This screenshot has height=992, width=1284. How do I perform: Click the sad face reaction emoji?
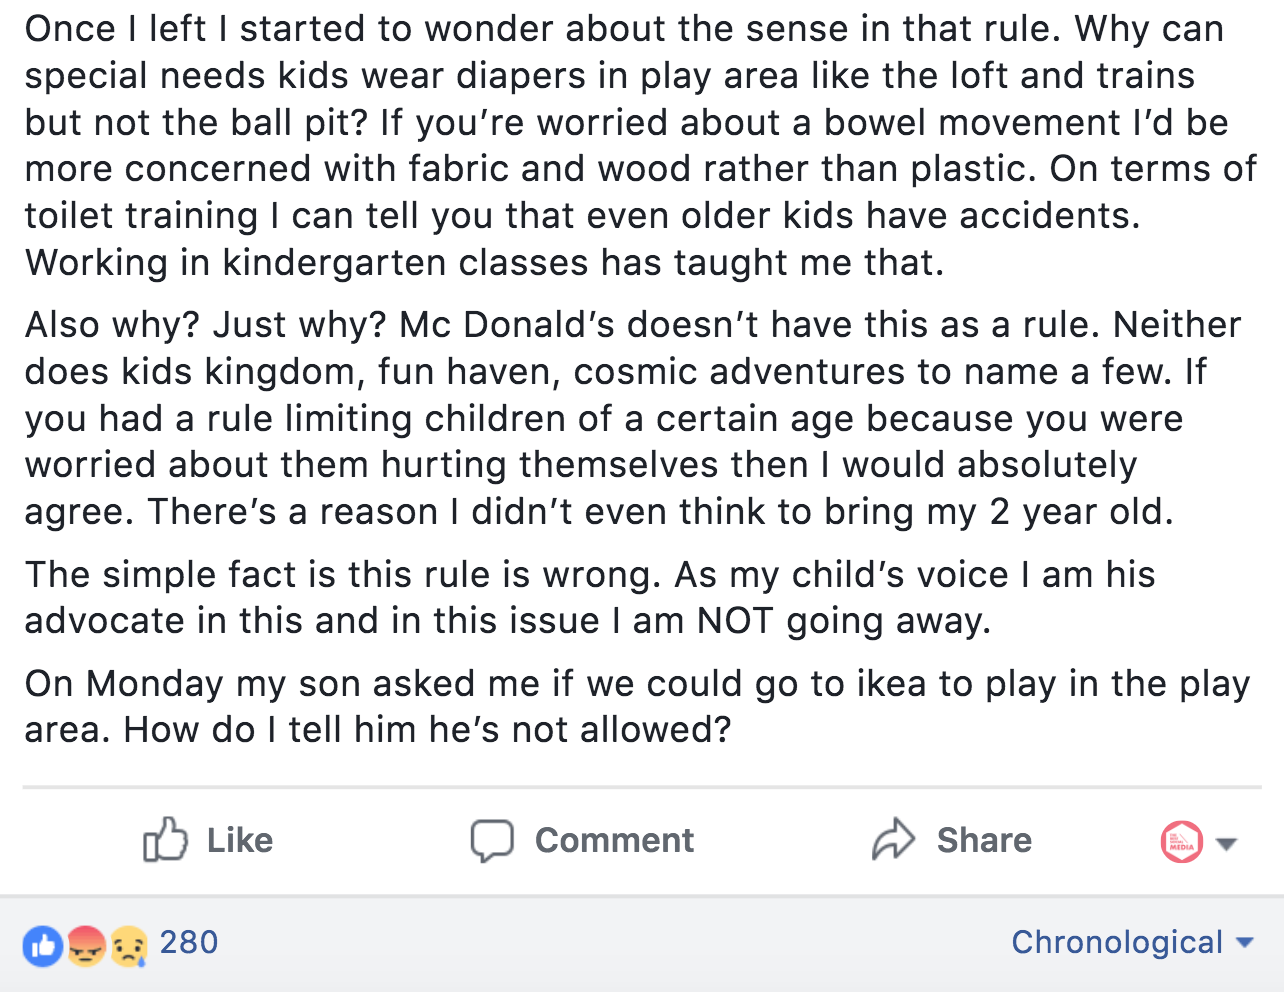click(129, 944)
